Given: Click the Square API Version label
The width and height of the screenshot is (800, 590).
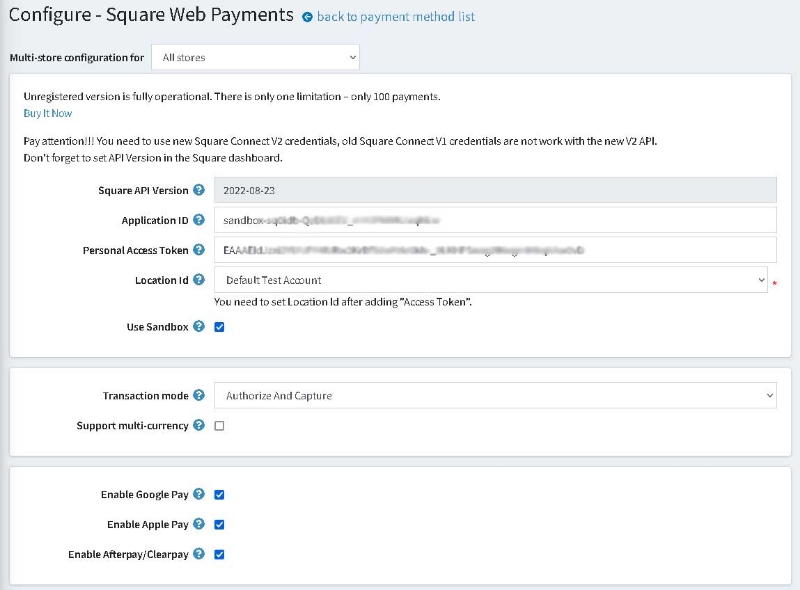Looking at the screenshot, I should [143, 191].
